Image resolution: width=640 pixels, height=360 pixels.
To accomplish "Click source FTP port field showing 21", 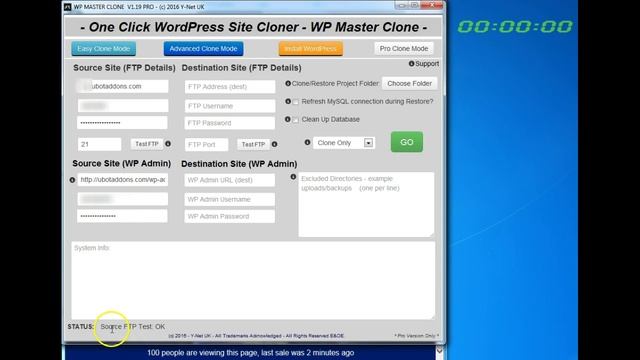I will click(x=99, y=144).
